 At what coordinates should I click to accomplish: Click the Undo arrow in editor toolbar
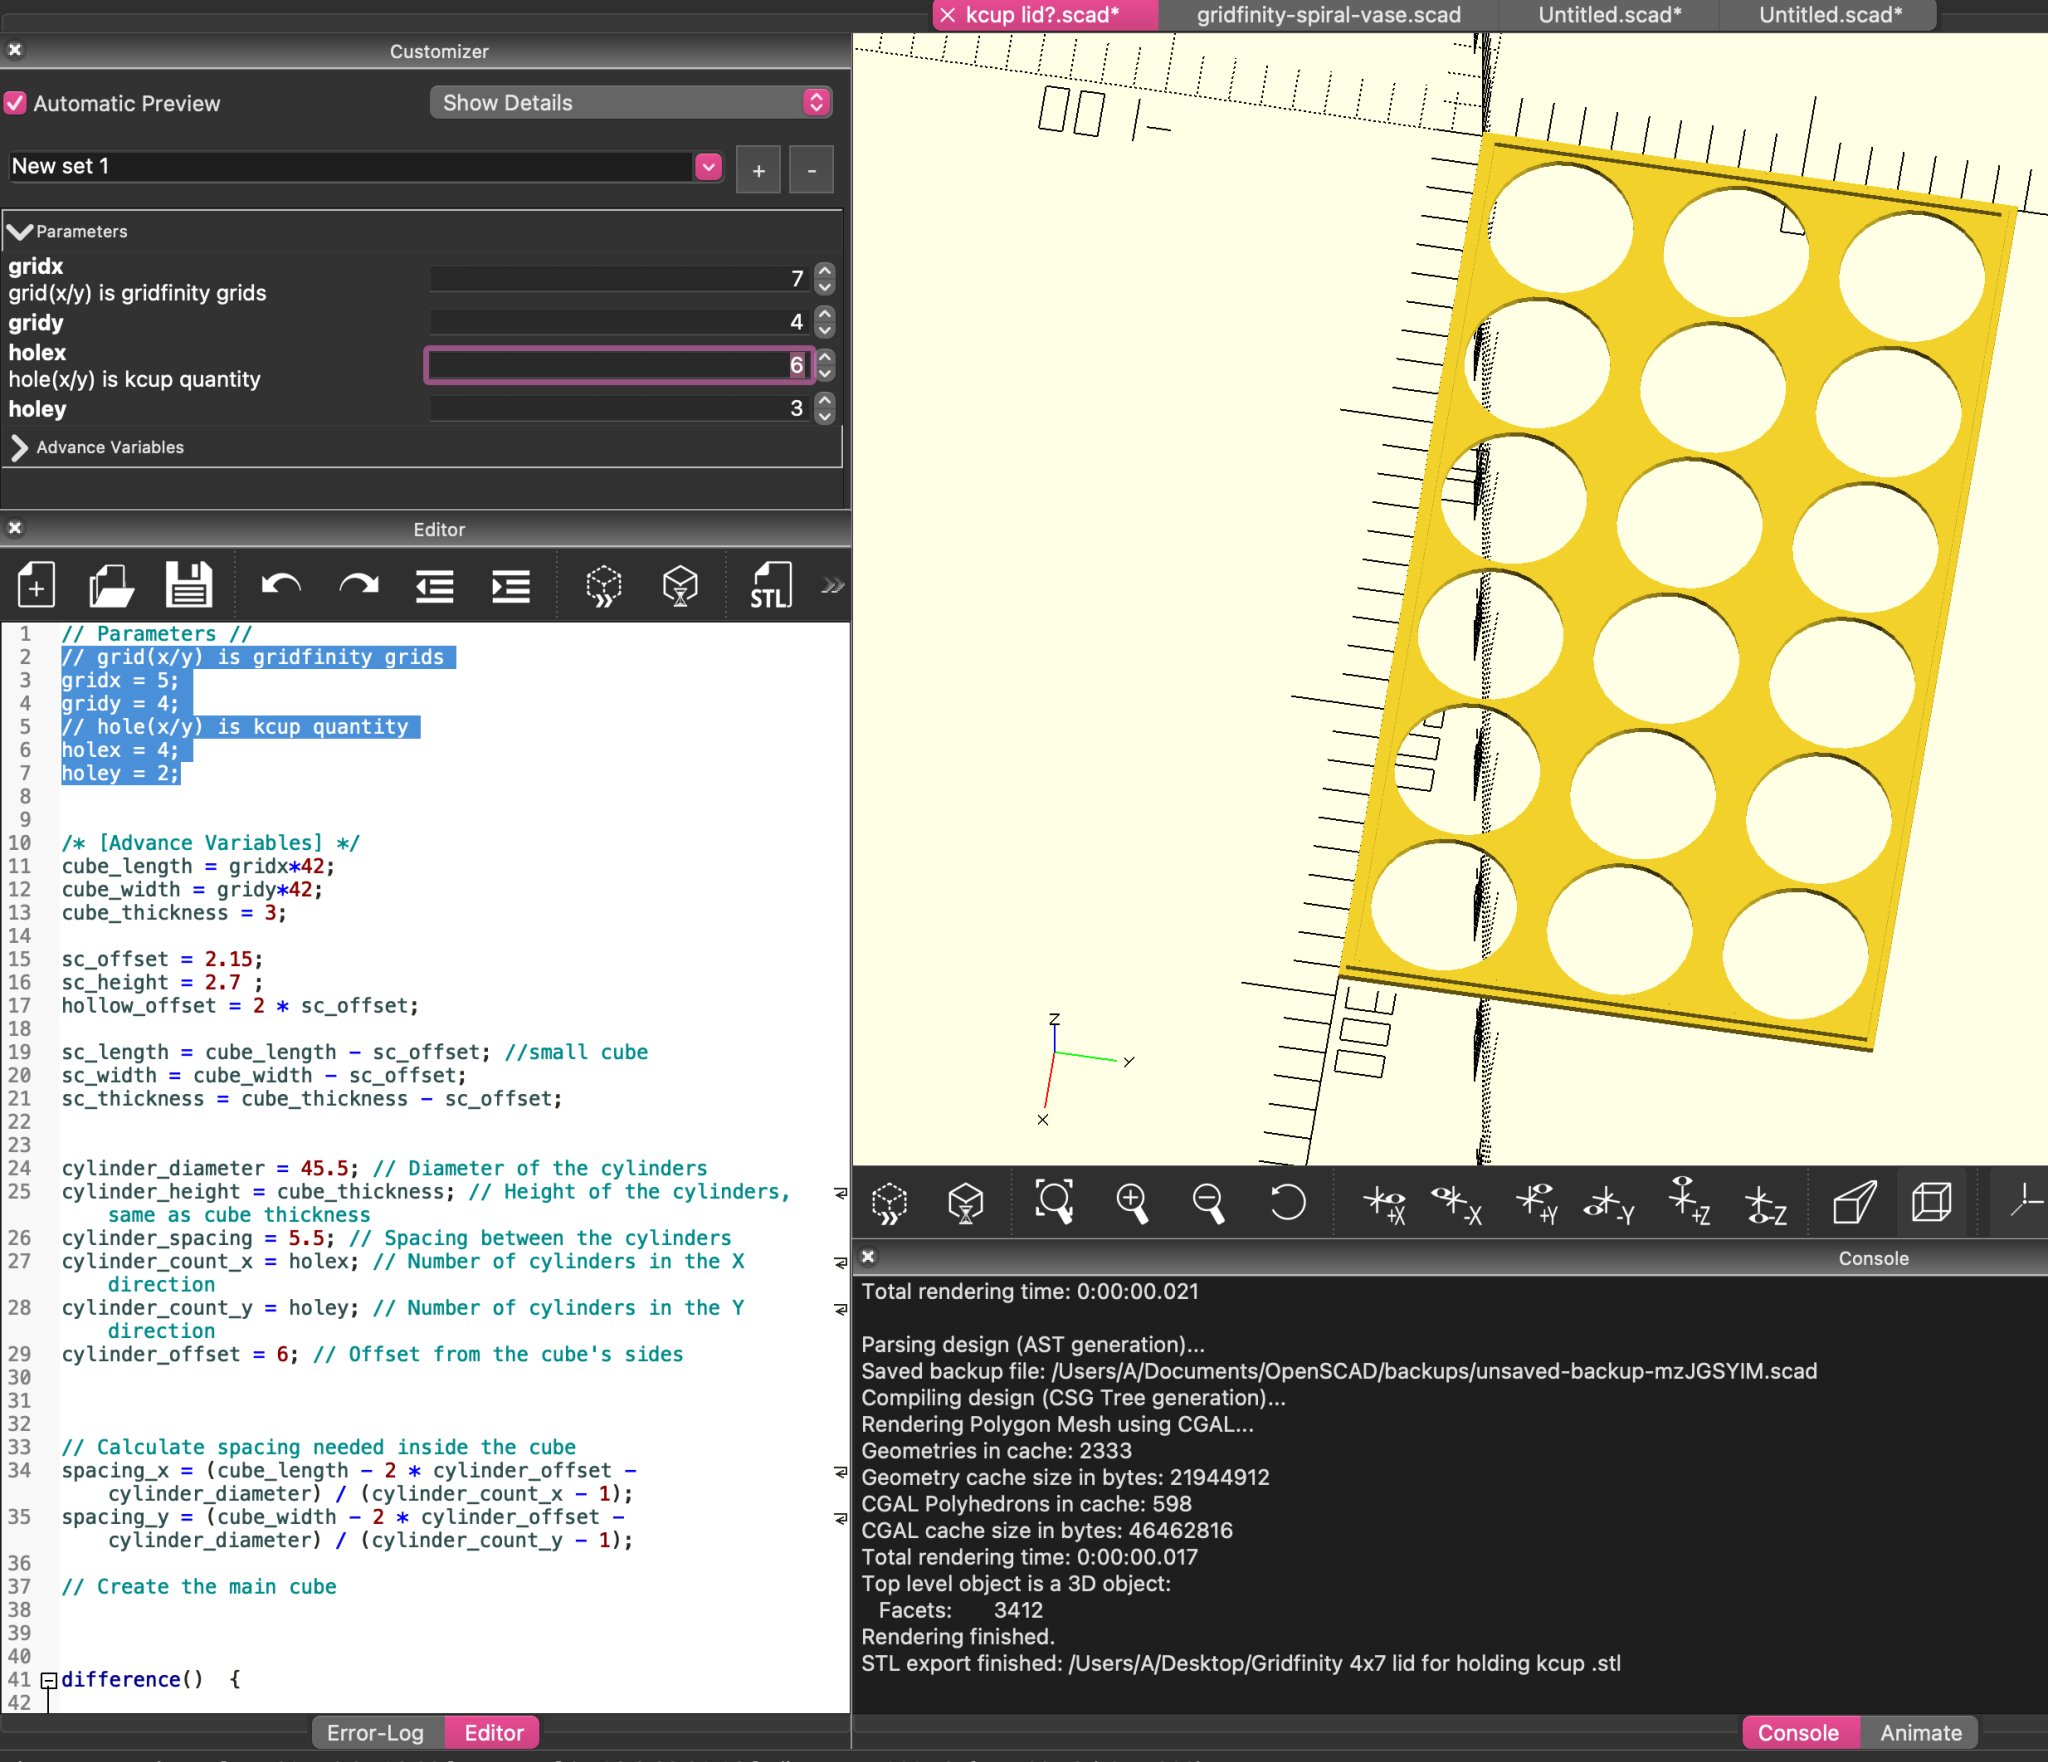tap(281, 585)
